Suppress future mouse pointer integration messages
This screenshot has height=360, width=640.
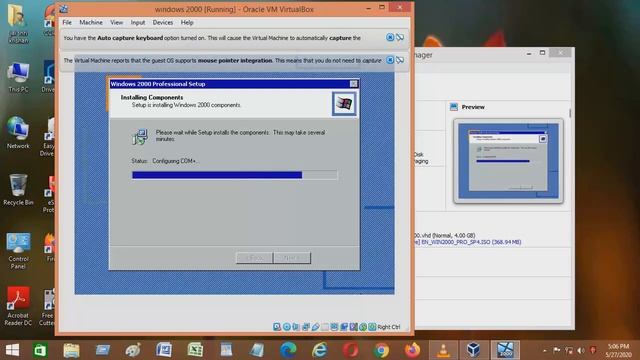click(x=400, y=60)
